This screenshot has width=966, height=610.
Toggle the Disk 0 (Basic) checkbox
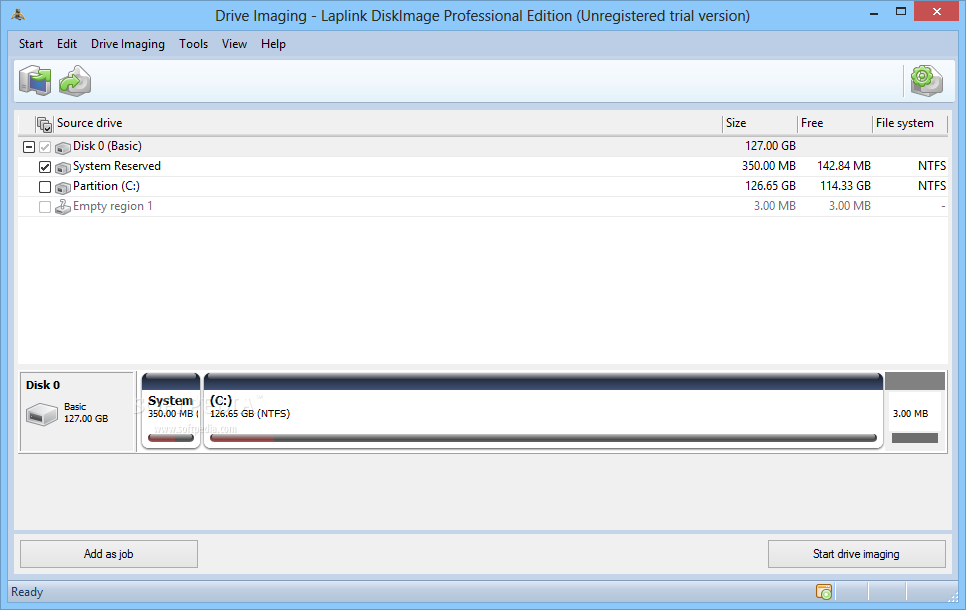pyautogui.click(x=45, y=147)
